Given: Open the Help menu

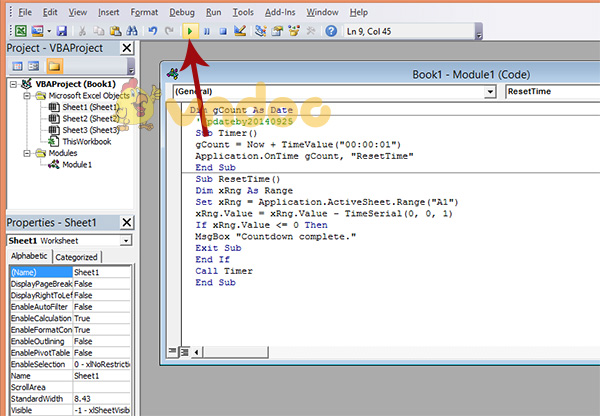Looking at the screenshot, I should (359, 12).
